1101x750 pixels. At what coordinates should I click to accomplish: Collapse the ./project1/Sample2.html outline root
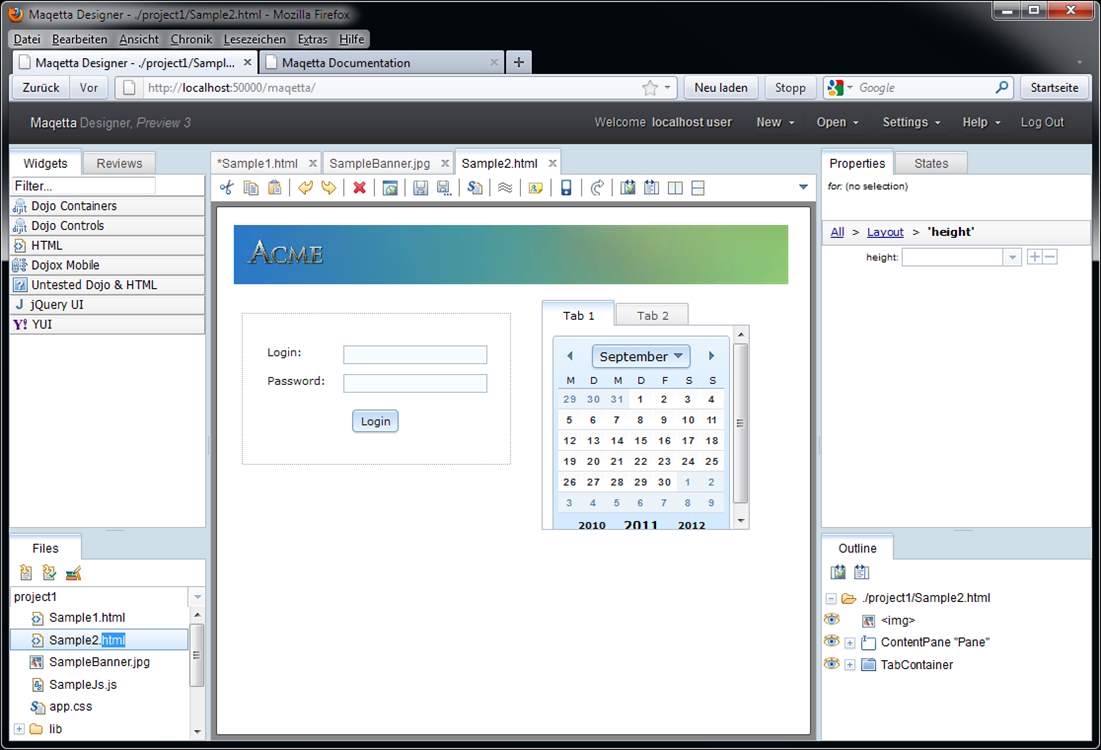(x=831, y=598)
